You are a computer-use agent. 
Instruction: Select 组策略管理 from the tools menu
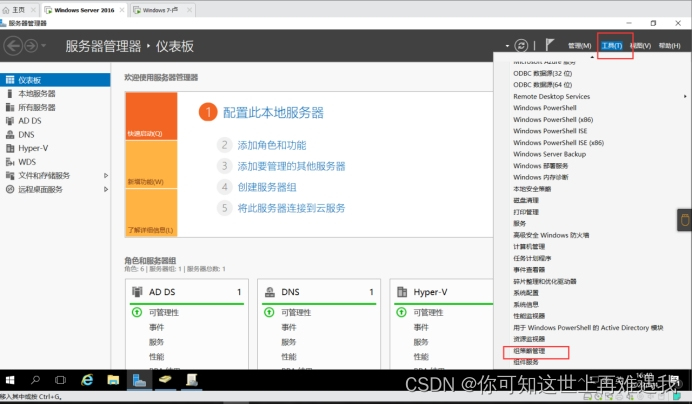529,351
